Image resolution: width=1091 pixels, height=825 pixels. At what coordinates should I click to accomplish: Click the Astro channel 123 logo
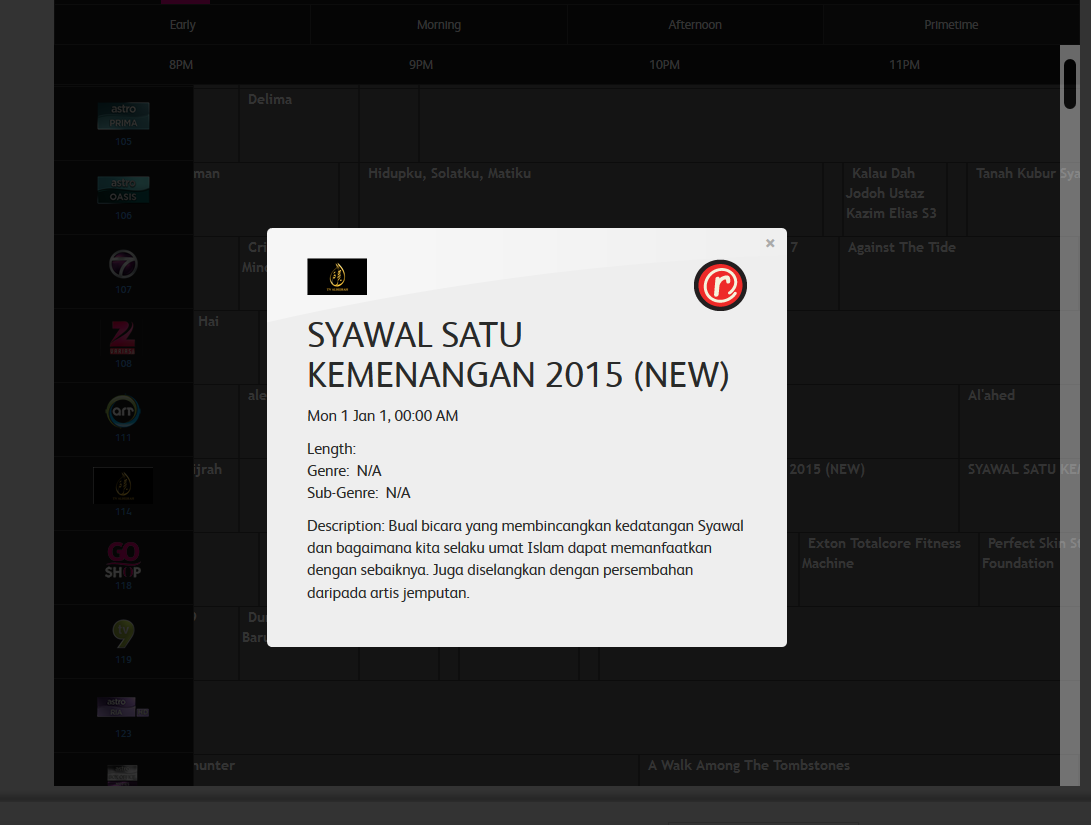pyautogui.click(x=122, y=707)
